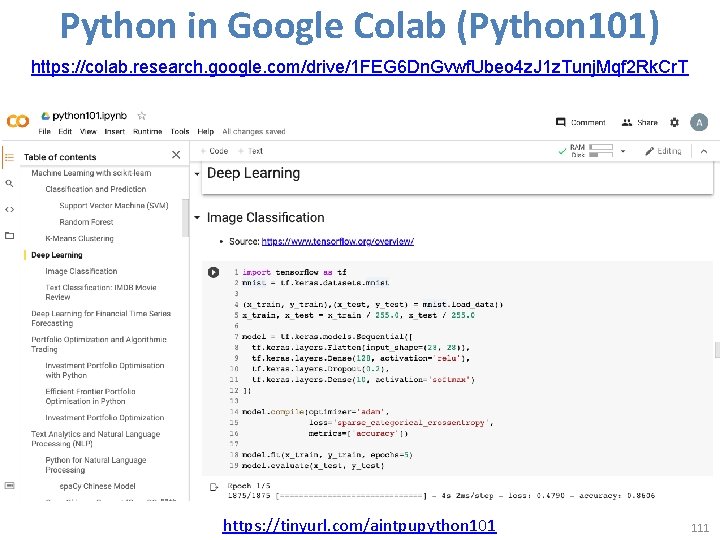Go to Text Analytics and NLP entry
Viewport: 720px width, 540px height.
point(96,439)
